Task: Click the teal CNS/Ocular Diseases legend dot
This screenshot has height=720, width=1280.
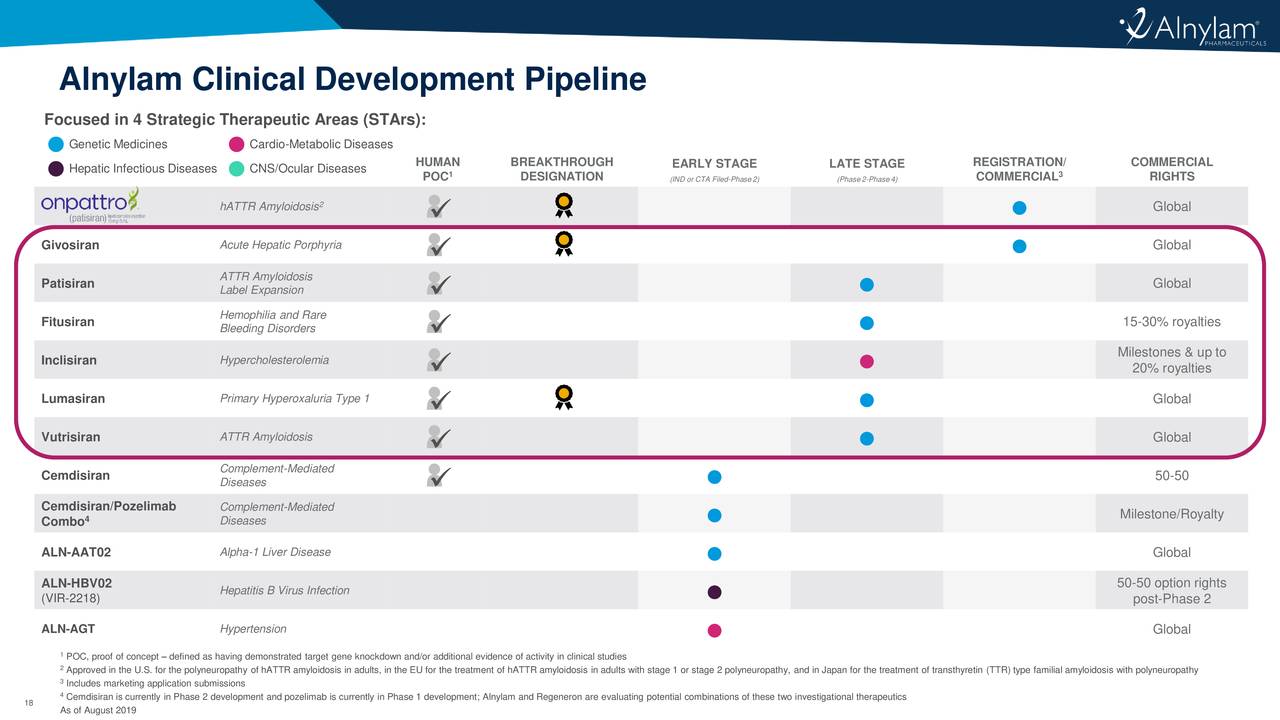Action: click(x=237, y=168)
